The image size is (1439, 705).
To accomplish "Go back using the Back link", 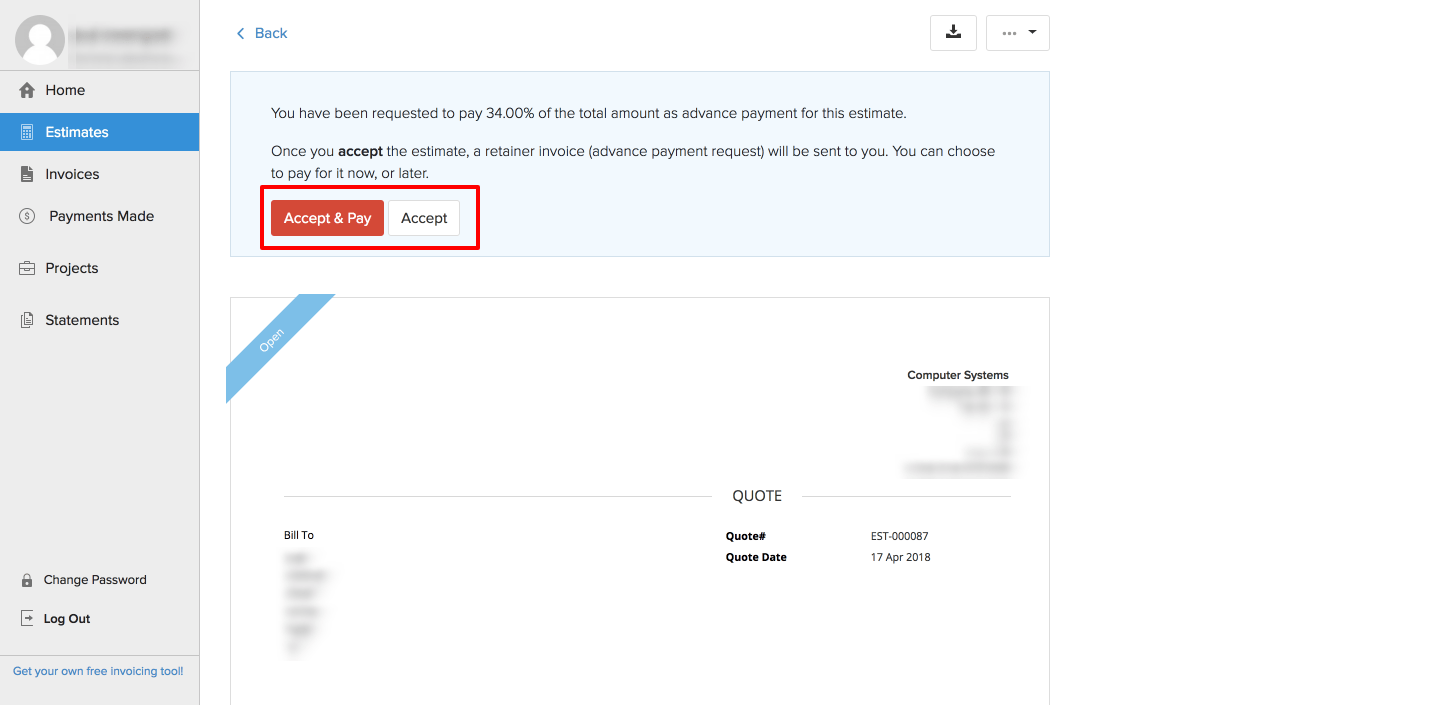I will [x=262, y=33].
